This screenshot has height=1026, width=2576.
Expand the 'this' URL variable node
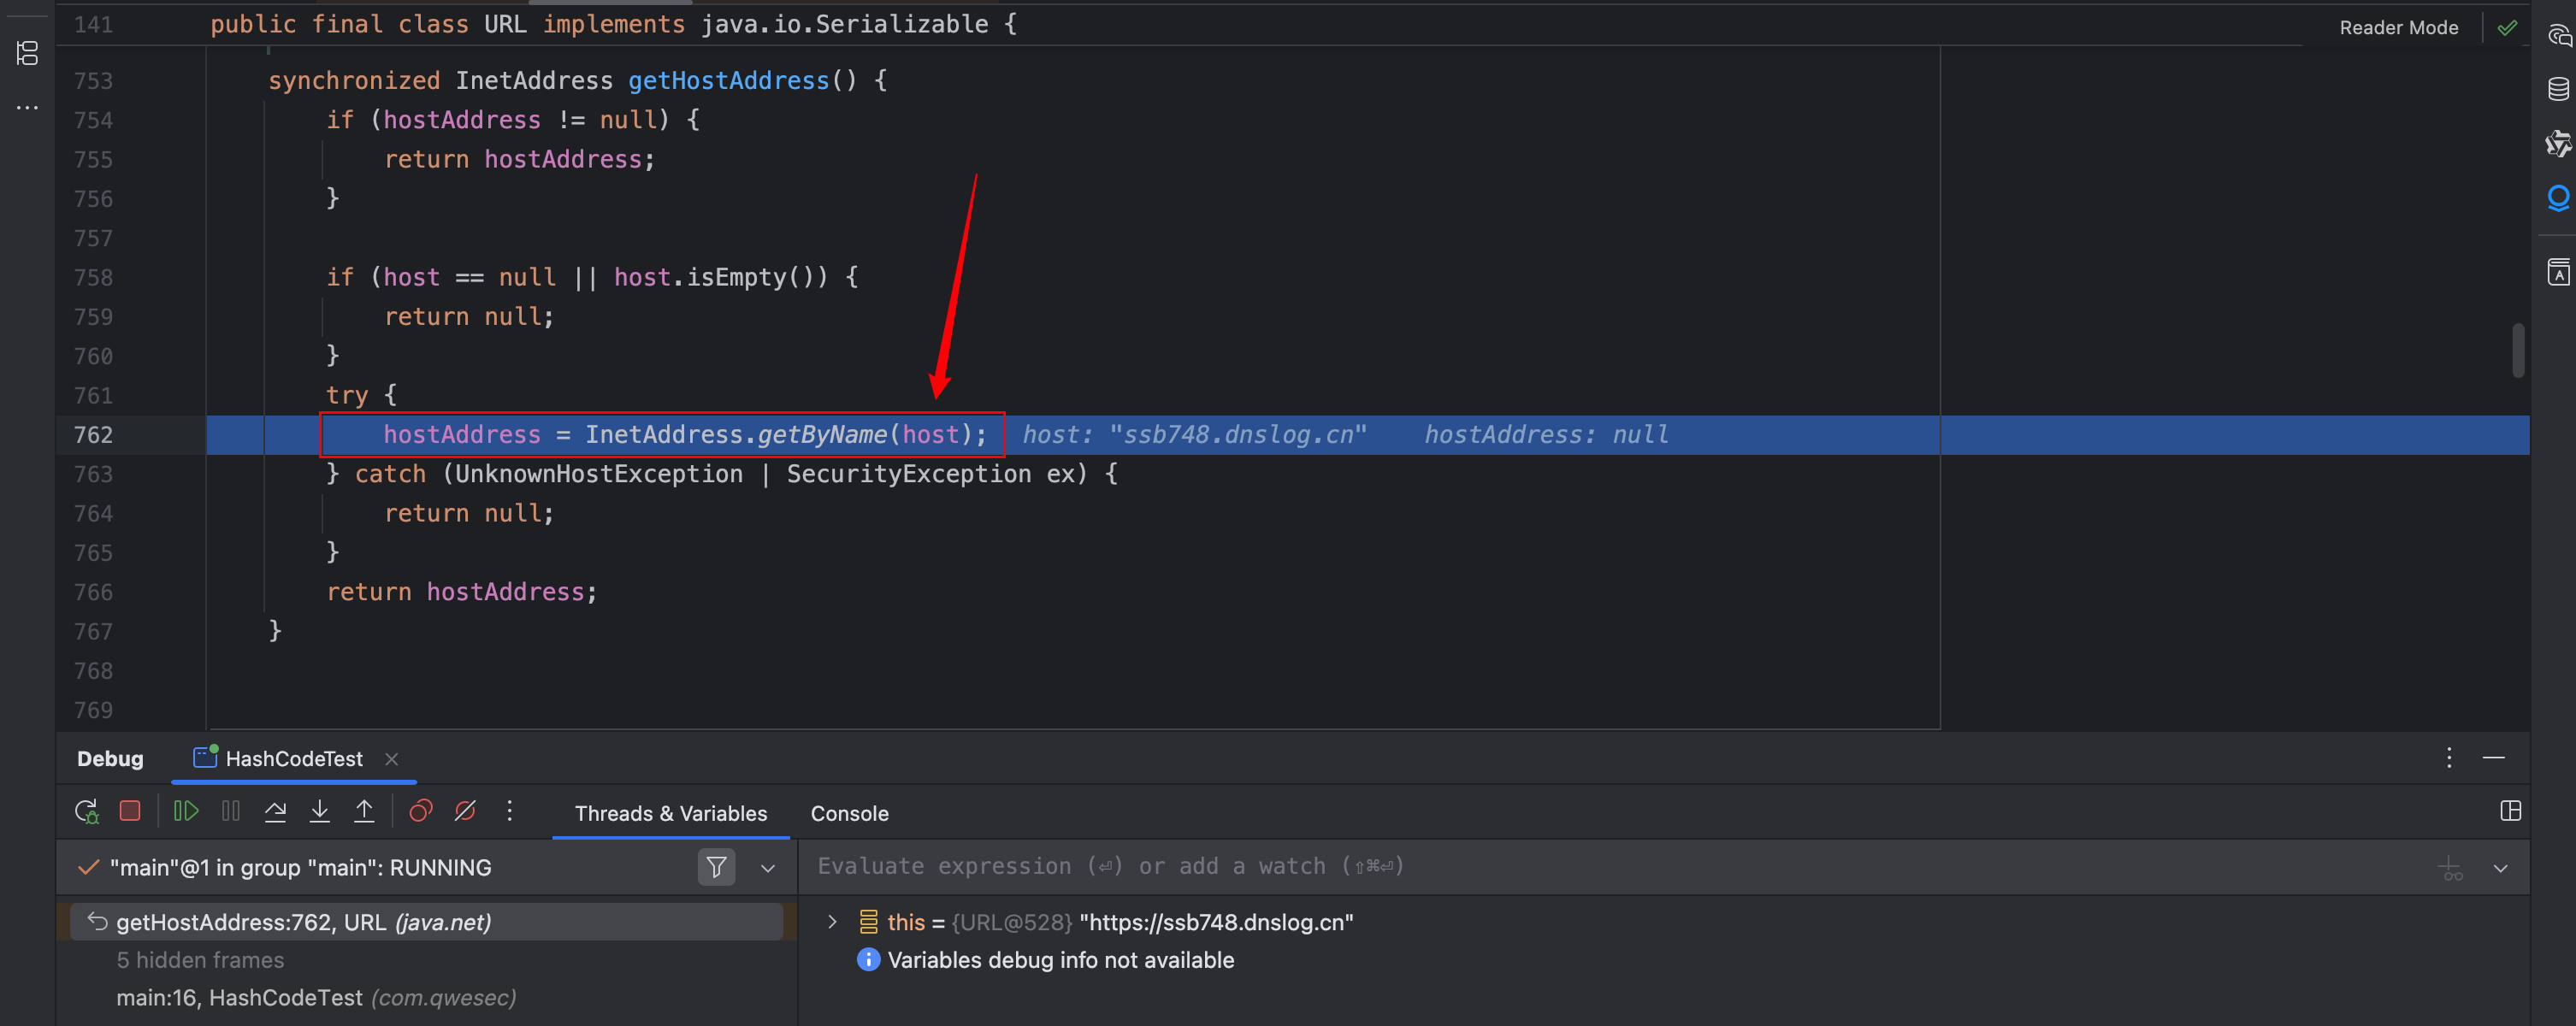[x=832, y=922]
